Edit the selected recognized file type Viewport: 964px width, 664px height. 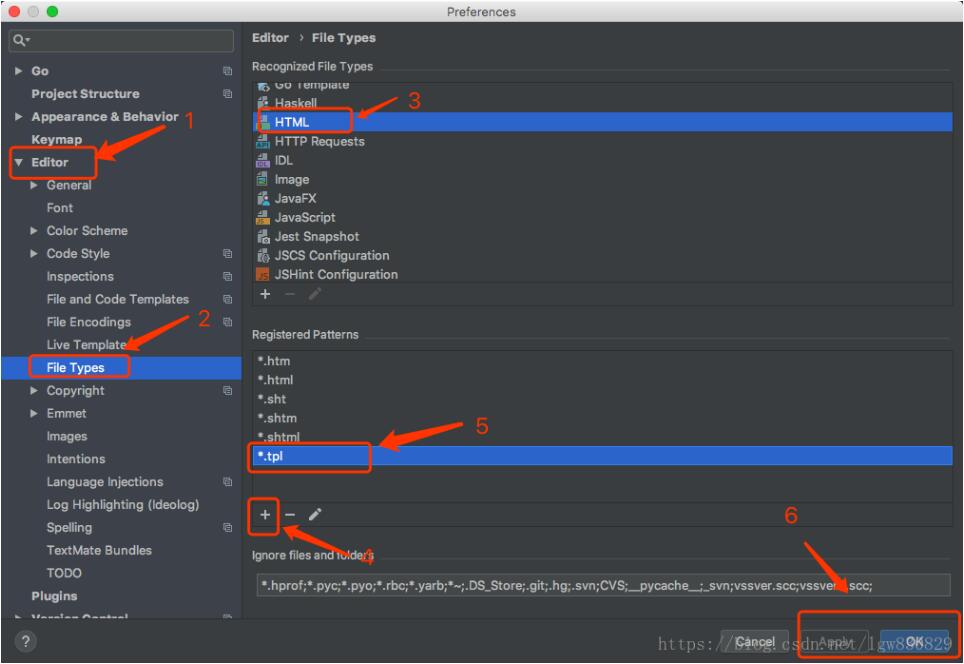(x=315, y=294)
